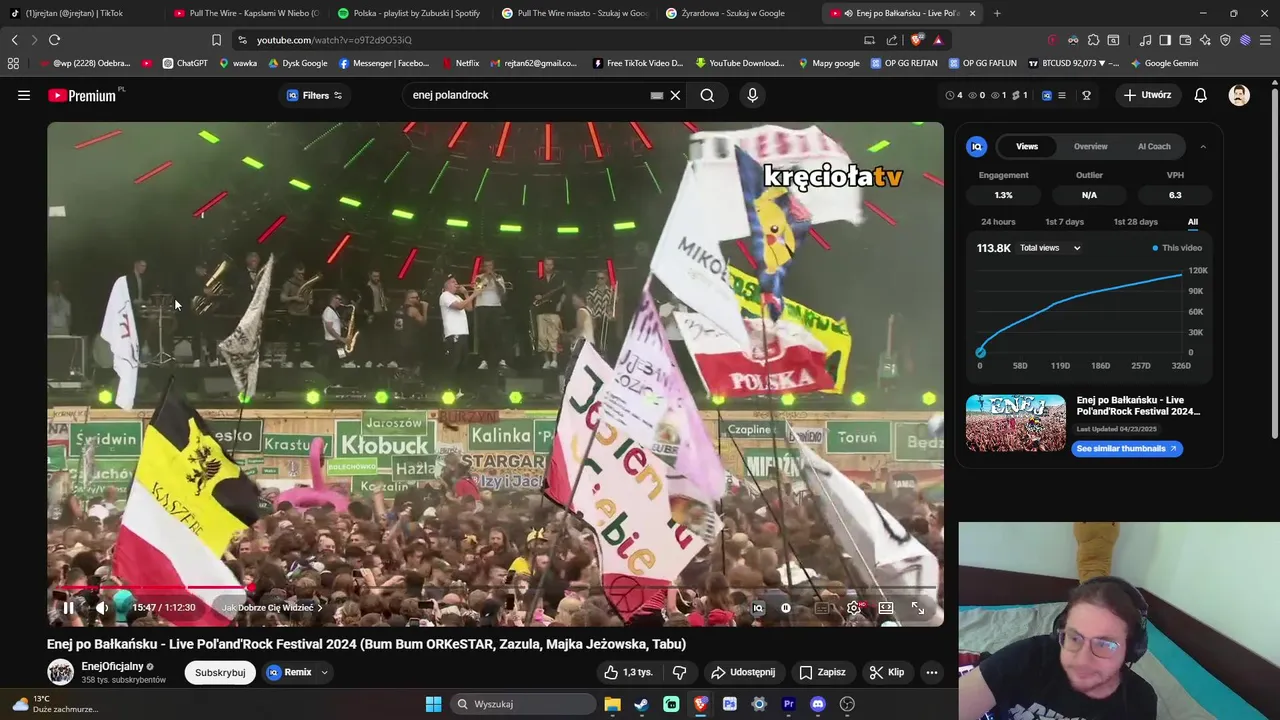Image resolution: width=1280 pixels, height=720 pixels.
Task: Click the blue start marker on the views chart
Action: click(980, 352)
